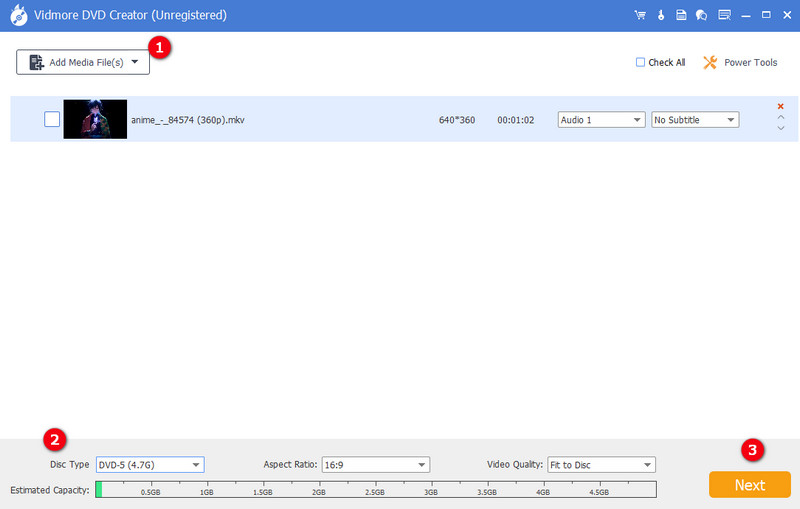The image size is (800, 509).
Task: Open the Disc Type DVD-5 dropdown
Action: (x=149, y=464)
